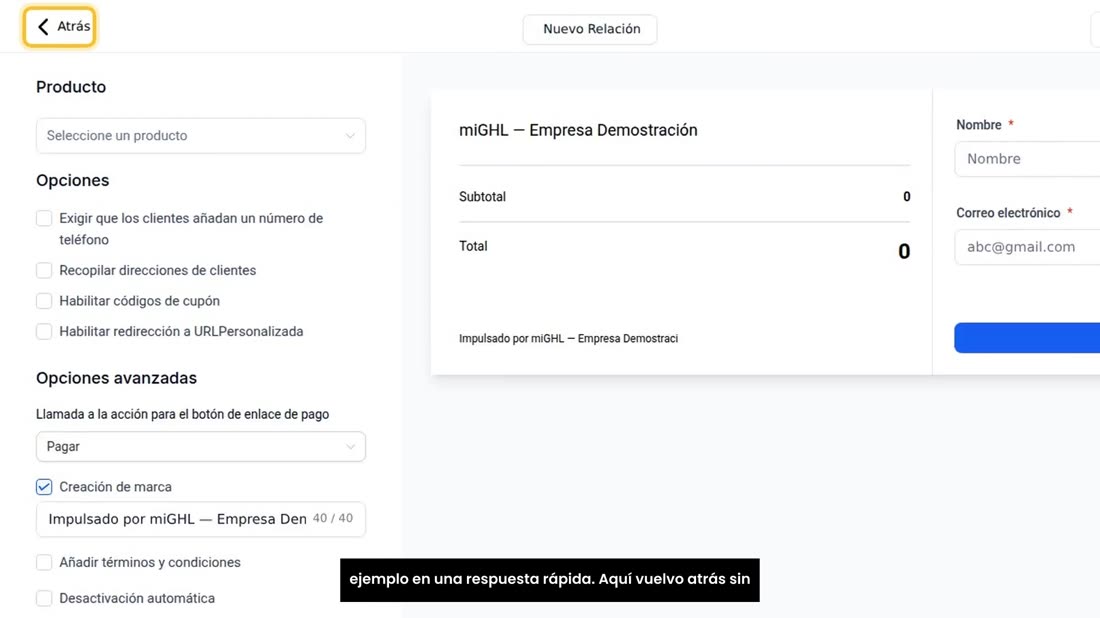Image resolution: width=1100 pixels, height=618 pixels.
Task: Go back with the Atrás button
Action: pos(60,27)
